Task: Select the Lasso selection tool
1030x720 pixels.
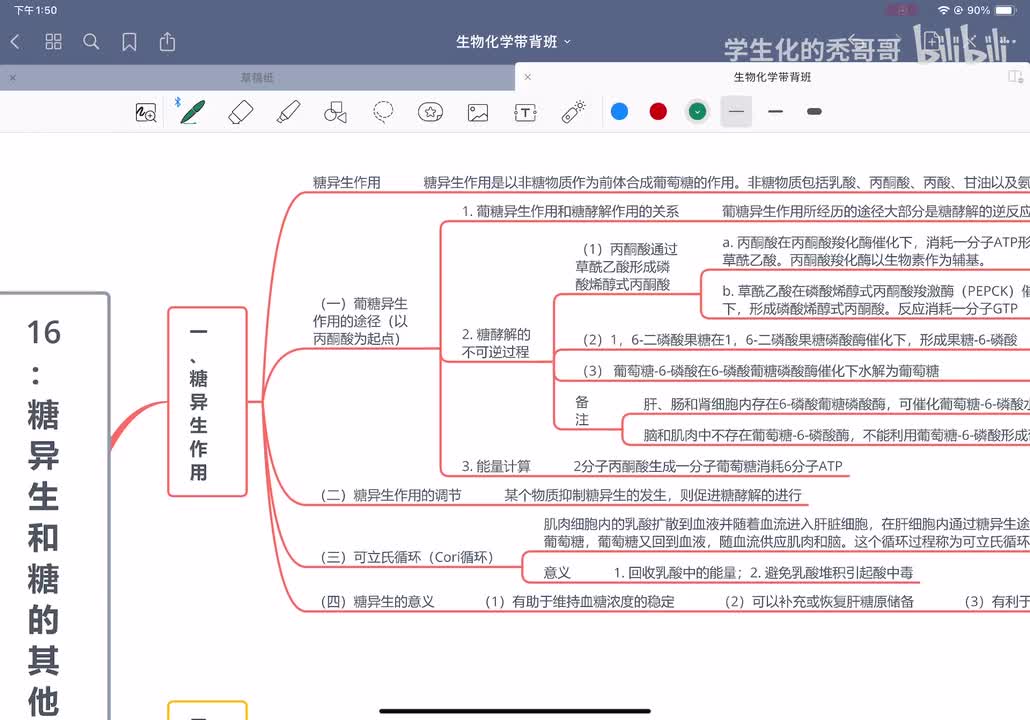Action: point(383,112)
